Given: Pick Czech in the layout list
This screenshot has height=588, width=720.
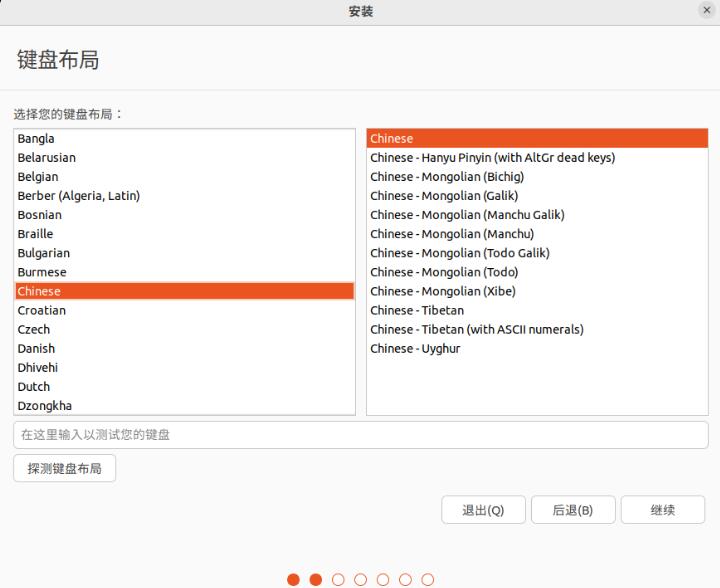Looking at the screenshot, I should (x=33, y=329).
